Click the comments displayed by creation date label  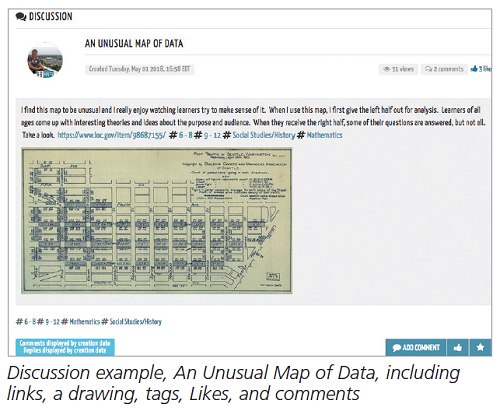click(x=65, y=347)
